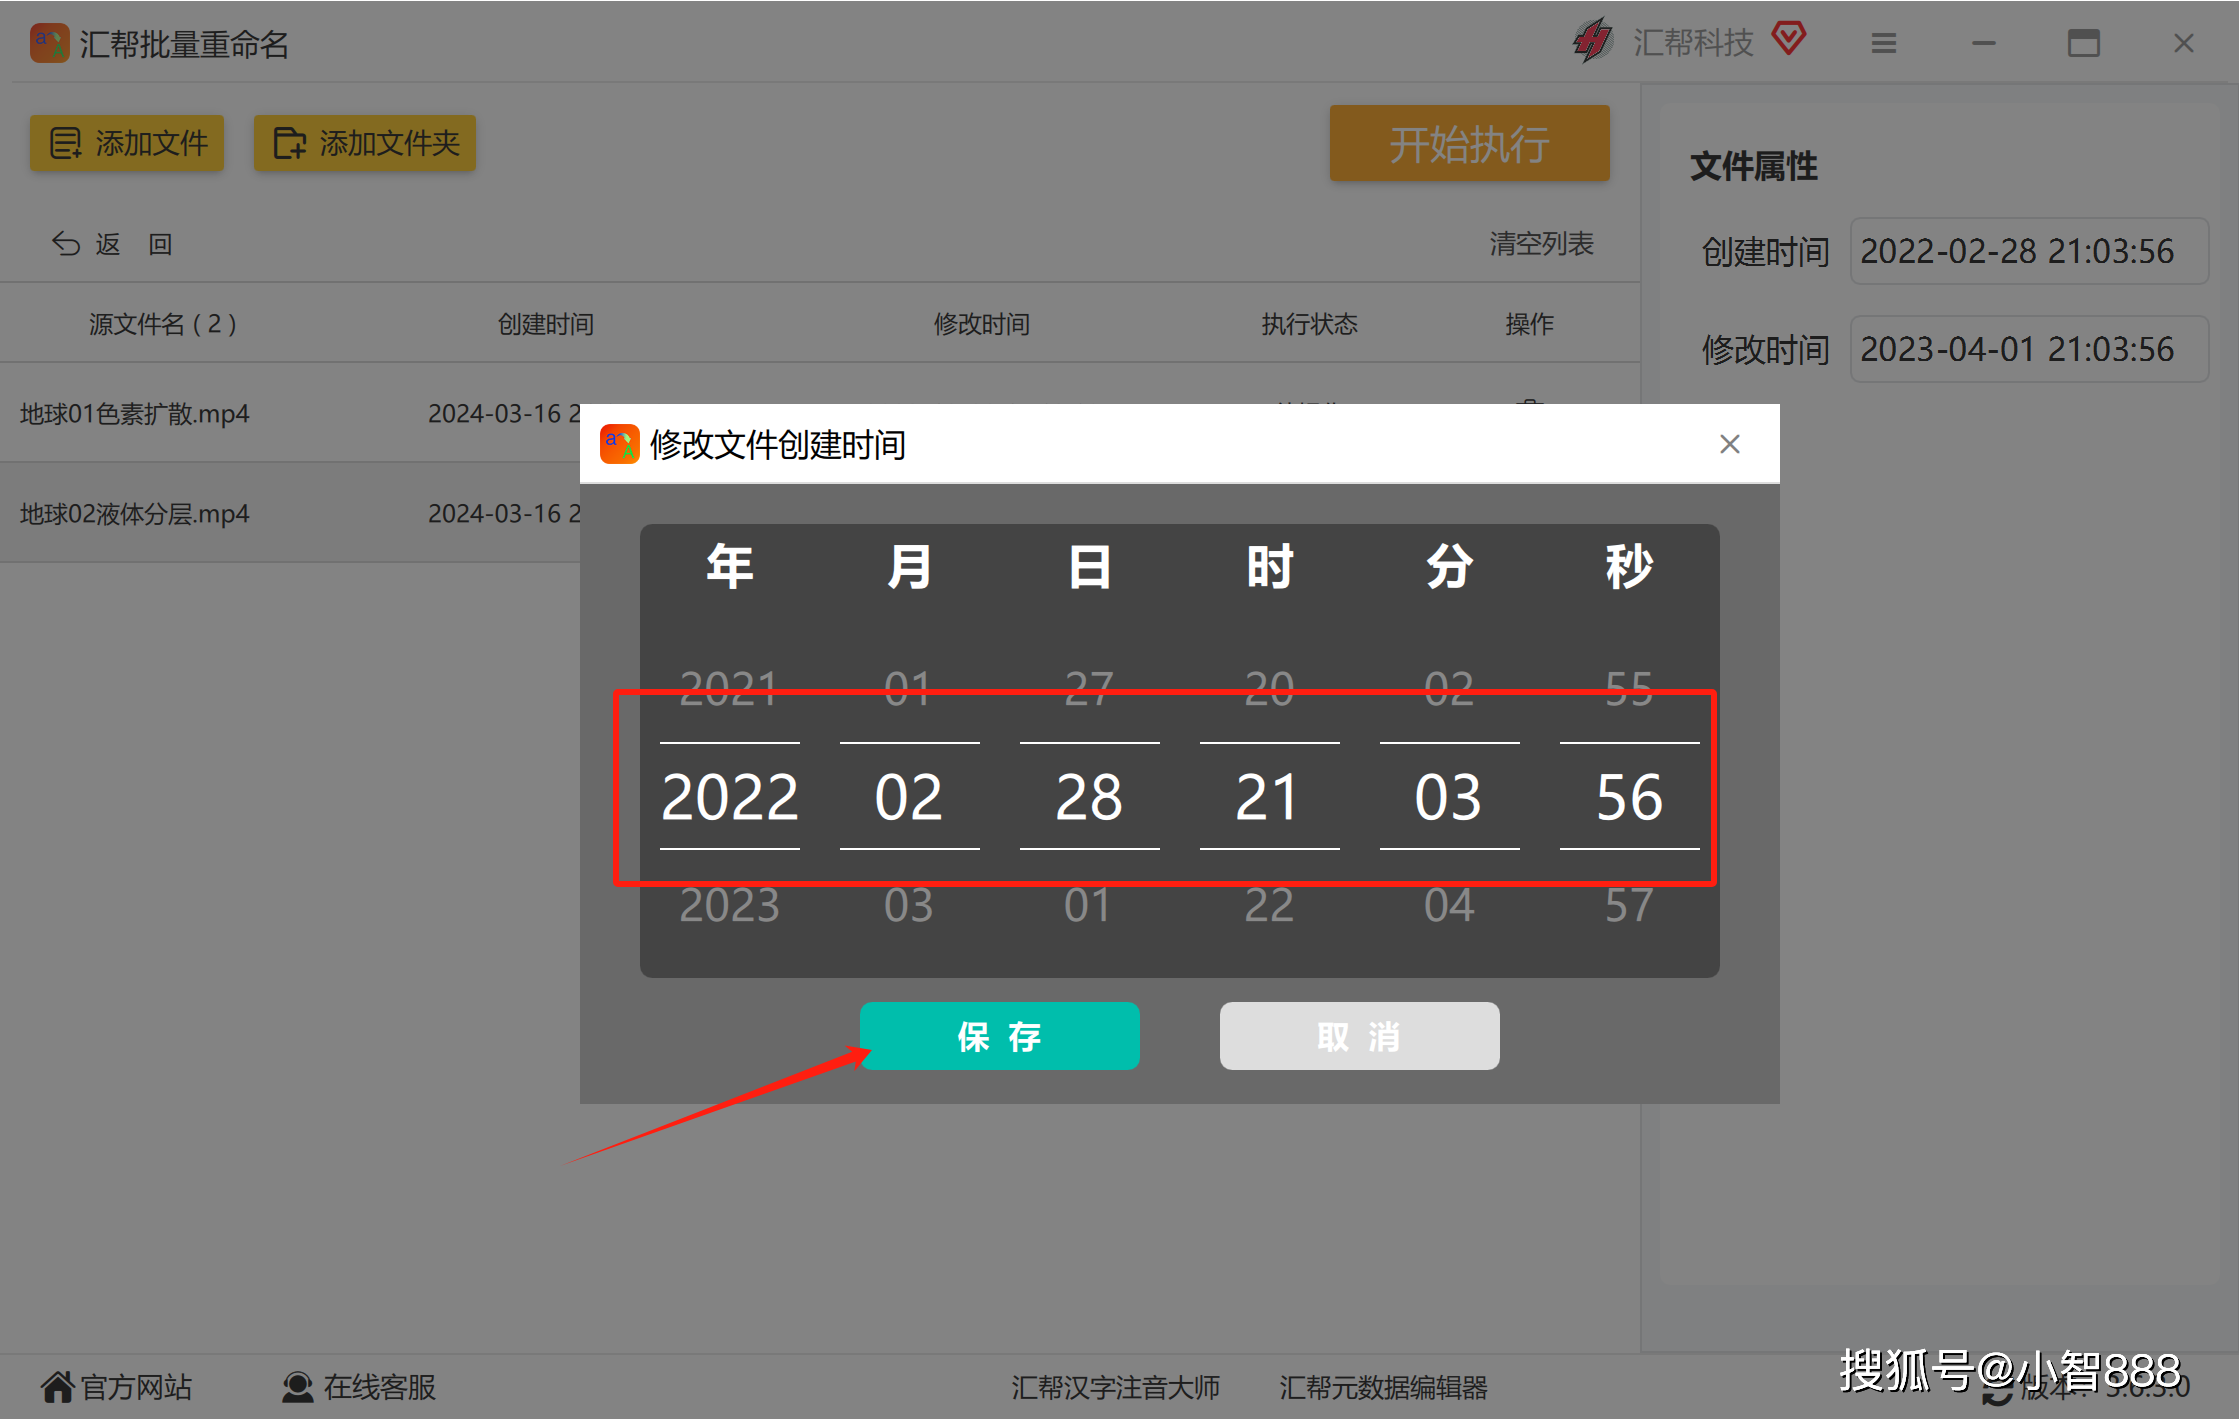This screenshot has width=2239, height=1419.
Task: Minimize the main application window
Action: coord(1984,43)
